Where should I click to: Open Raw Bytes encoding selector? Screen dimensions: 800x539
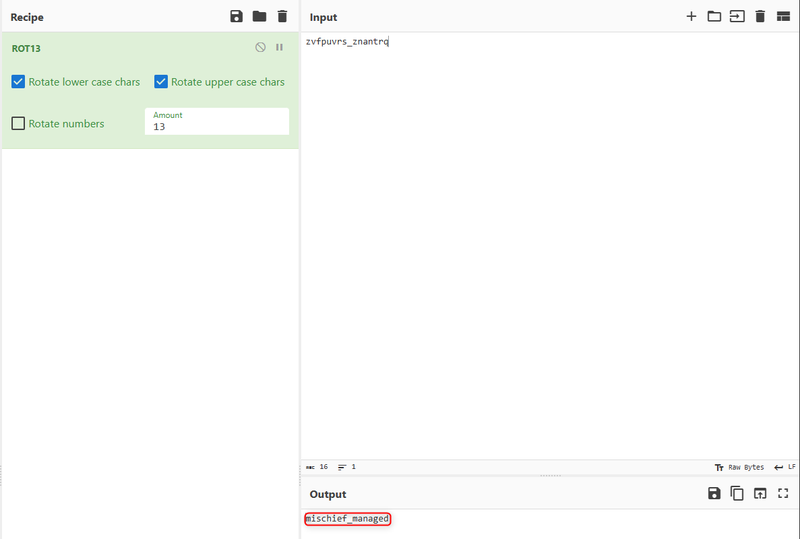(x=740, y=467)
